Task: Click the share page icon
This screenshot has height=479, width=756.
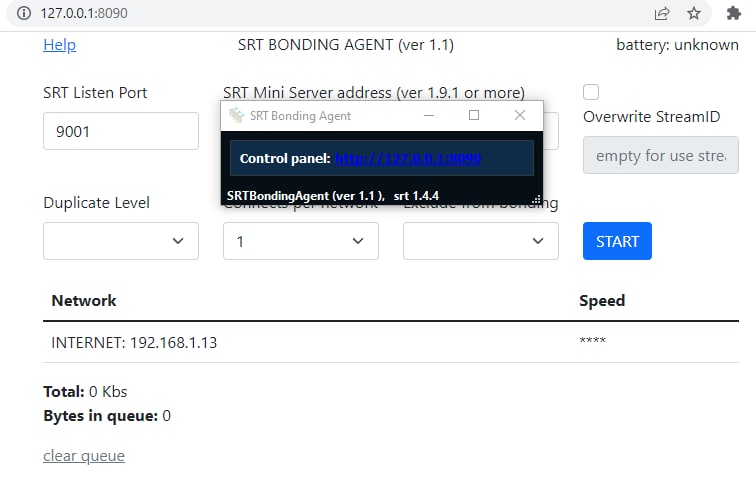Action: (x=662, y=14)
